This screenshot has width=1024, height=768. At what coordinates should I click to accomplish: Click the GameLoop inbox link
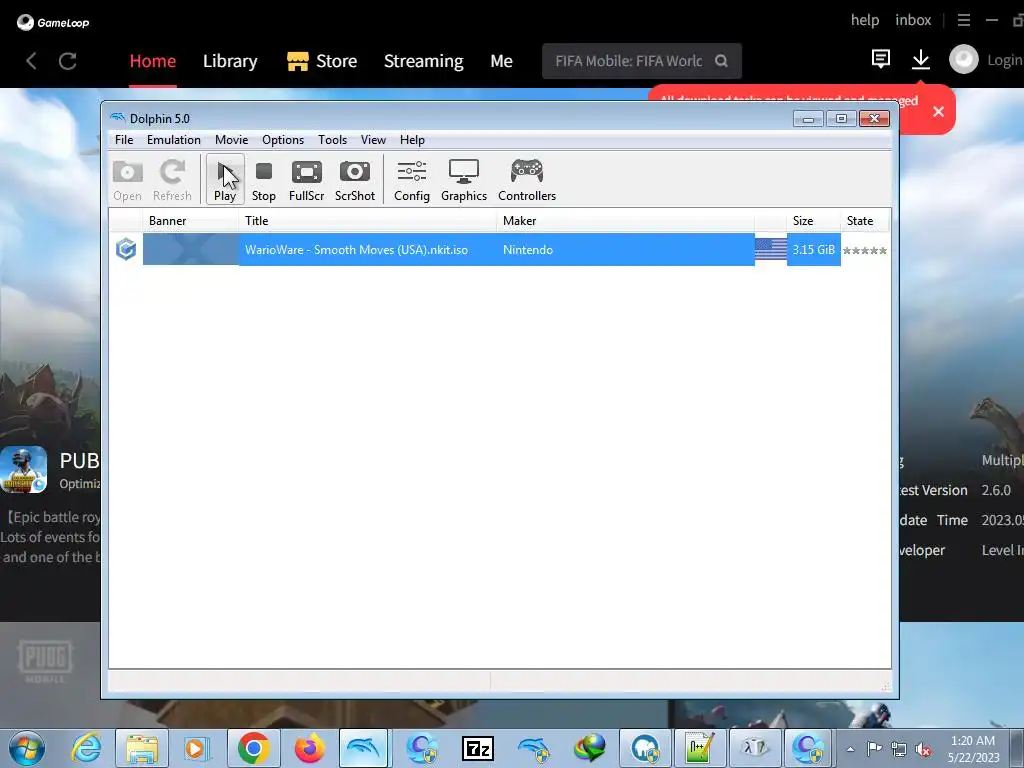913,20
